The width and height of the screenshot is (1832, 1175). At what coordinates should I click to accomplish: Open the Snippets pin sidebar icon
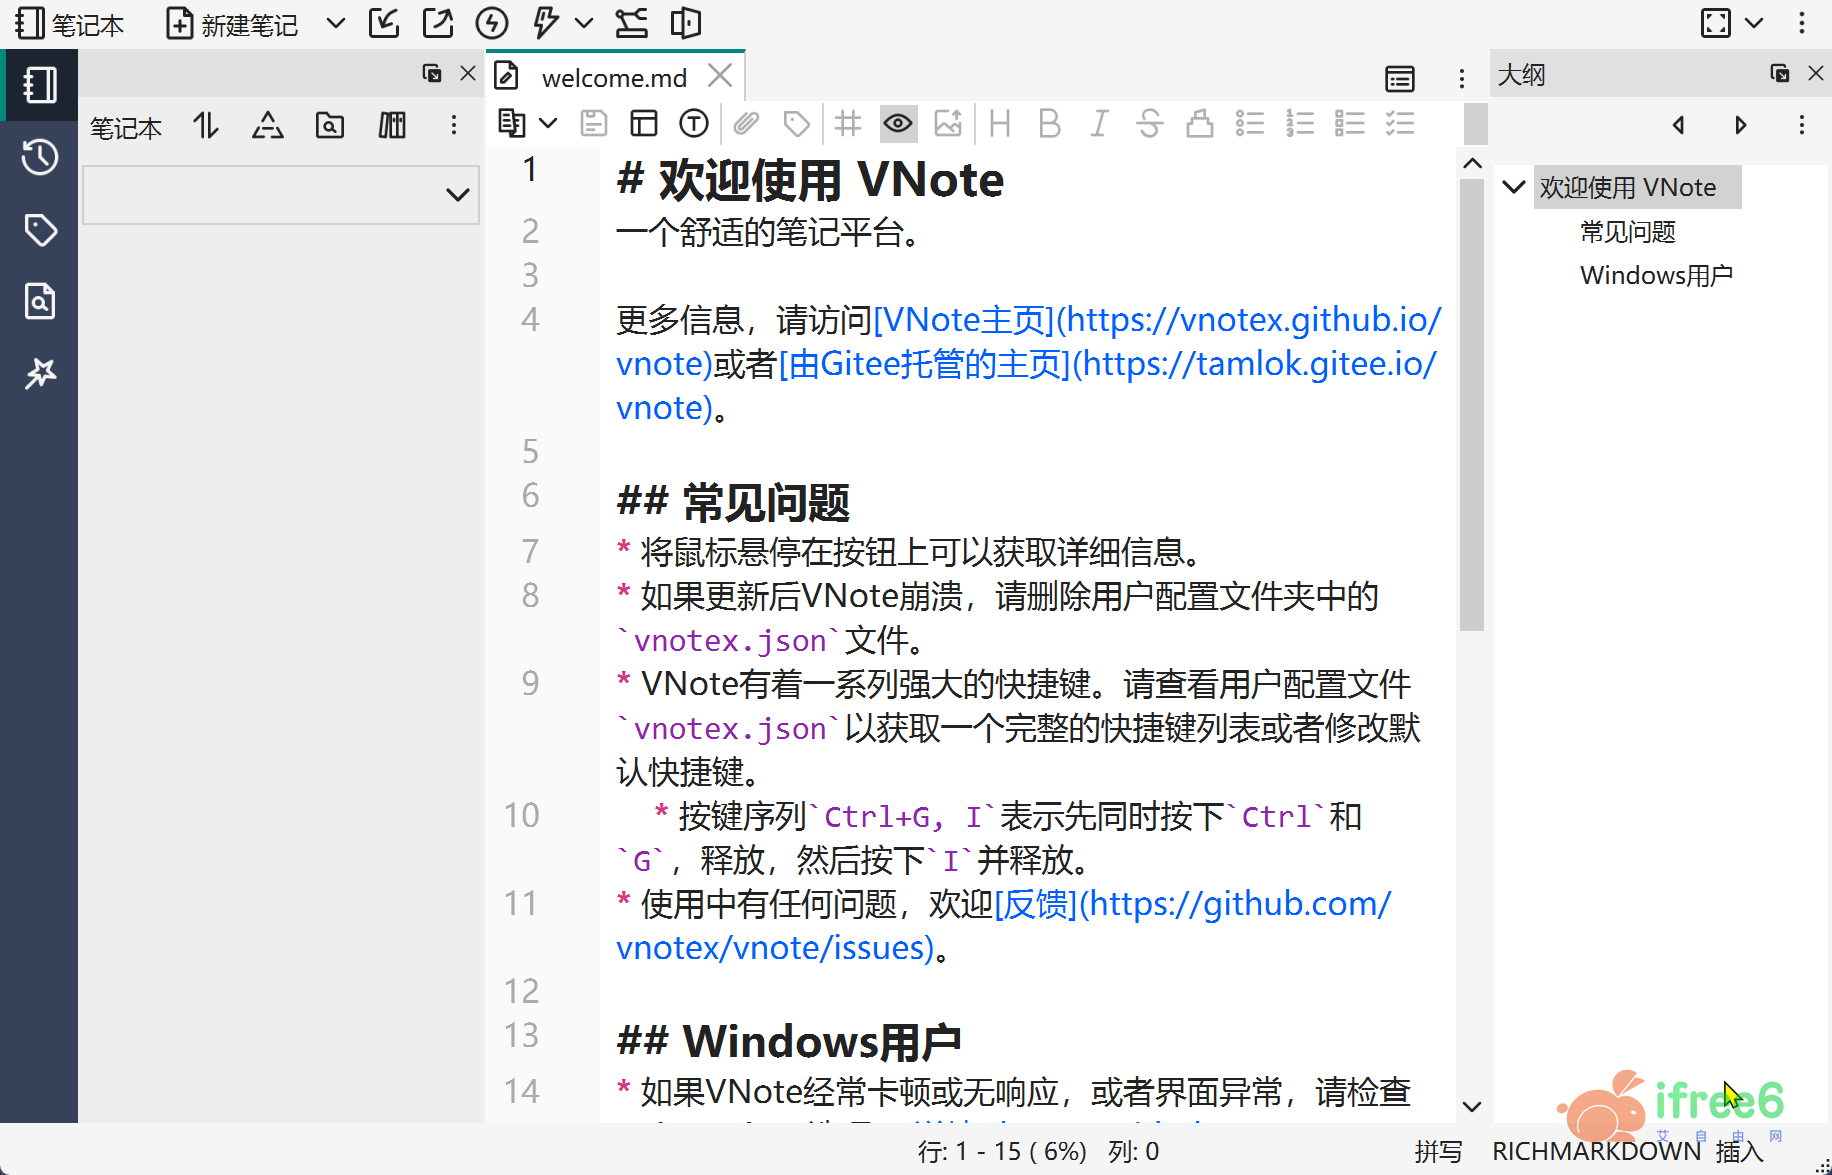[x=39, y=373]
